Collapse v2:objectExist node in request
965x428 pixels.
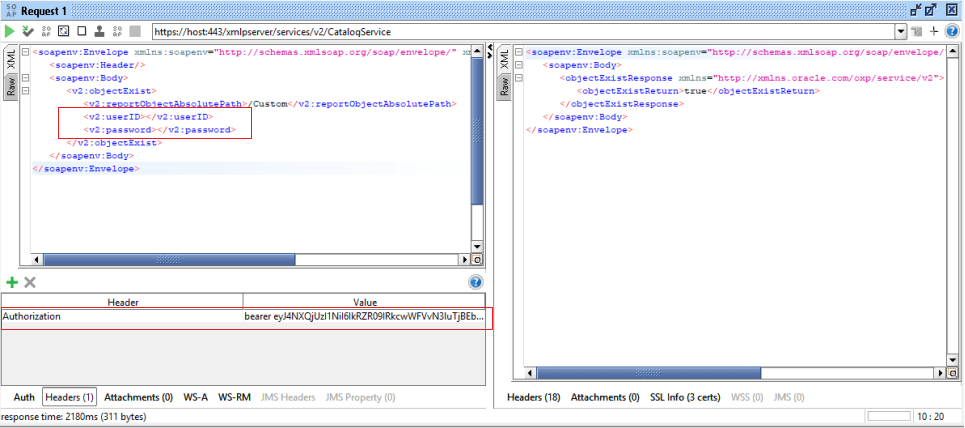pos(25,91)
